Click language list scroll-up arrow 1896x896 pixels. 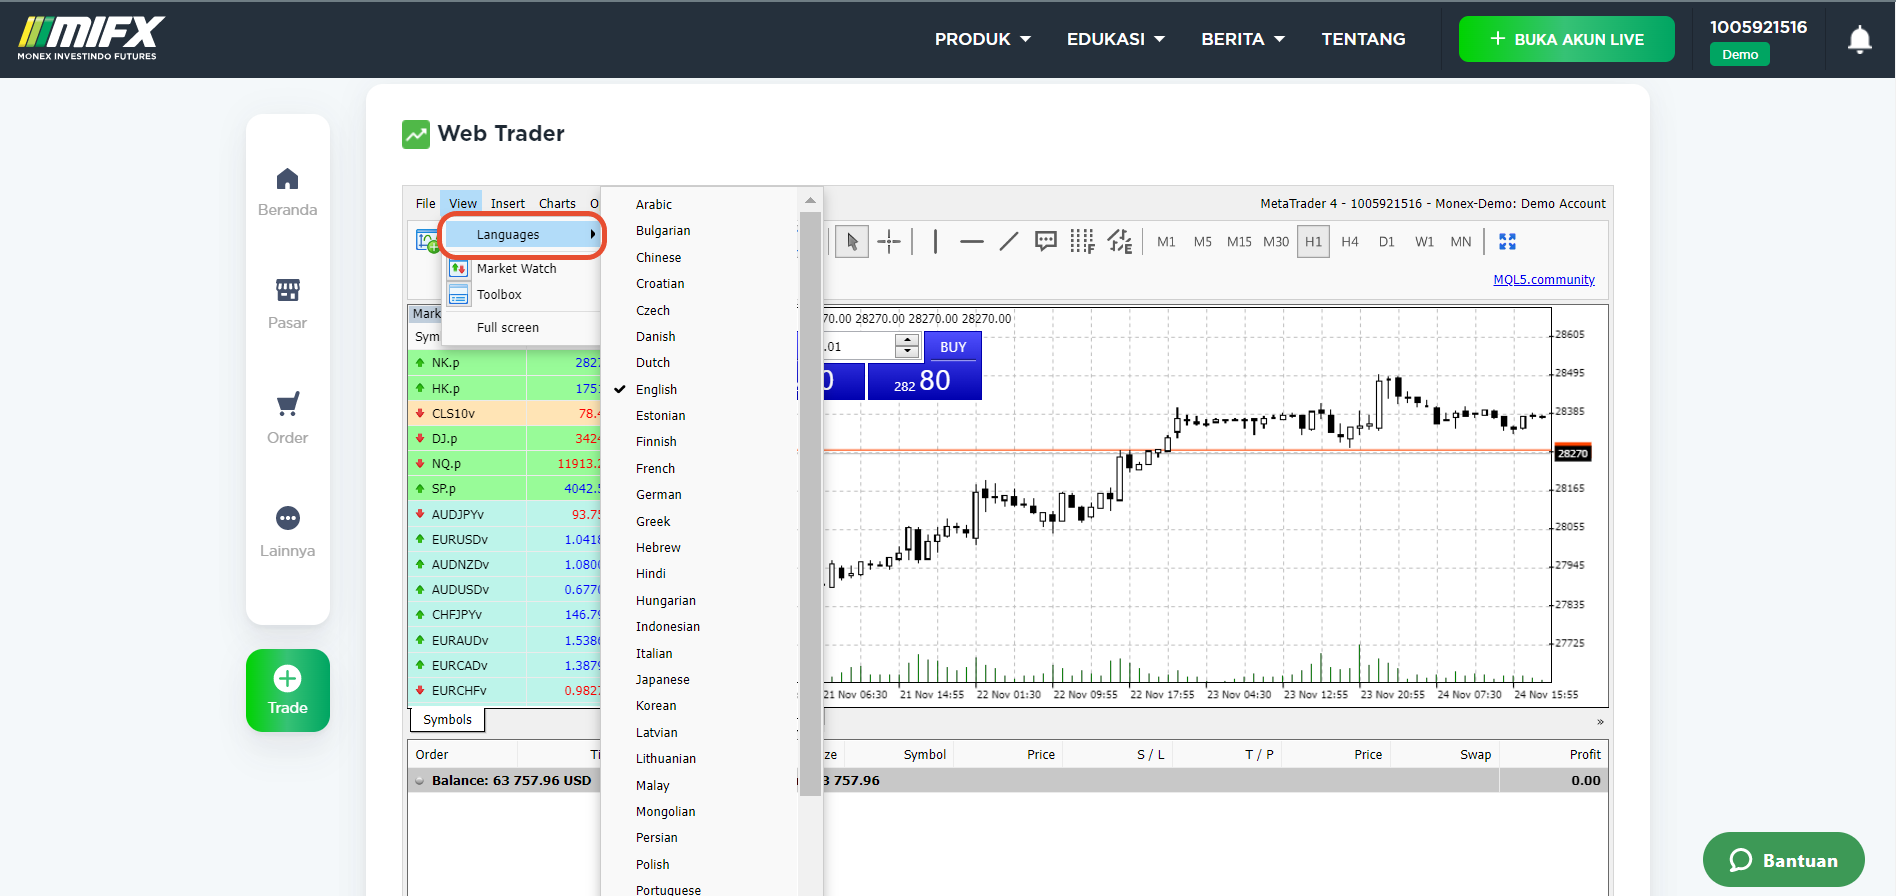point(810,201)
